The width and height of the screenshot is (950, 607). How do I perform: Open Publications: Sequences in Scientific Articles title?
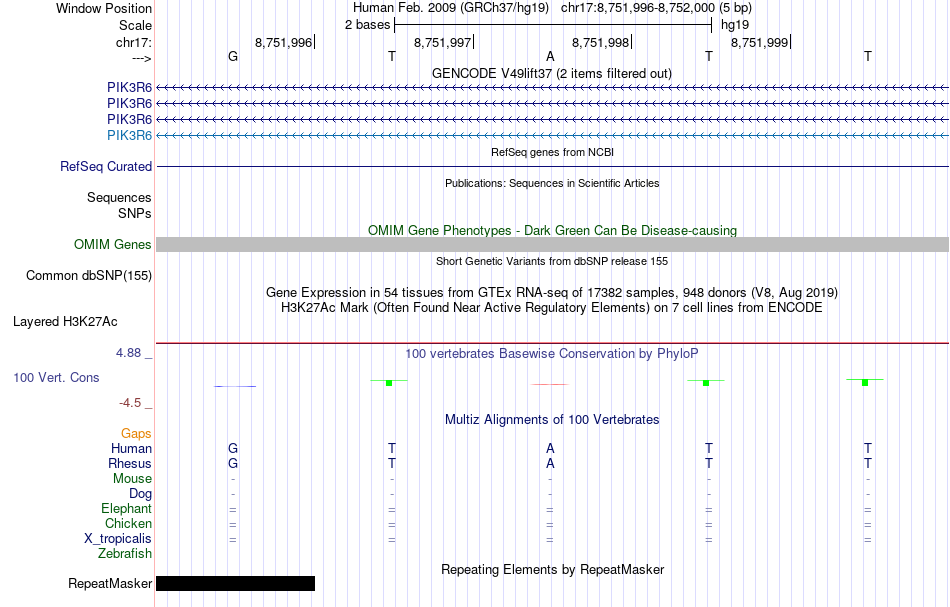click(552, 183)
